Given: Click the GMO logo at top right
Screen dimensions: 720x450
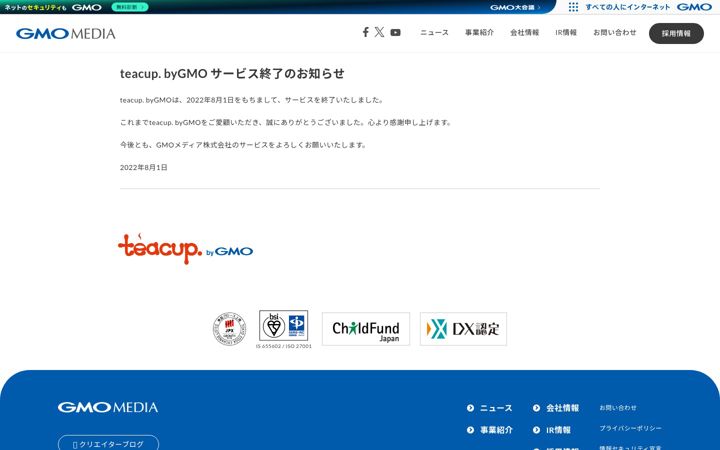Looking at the screenshot, I should (x=694, y=7).
